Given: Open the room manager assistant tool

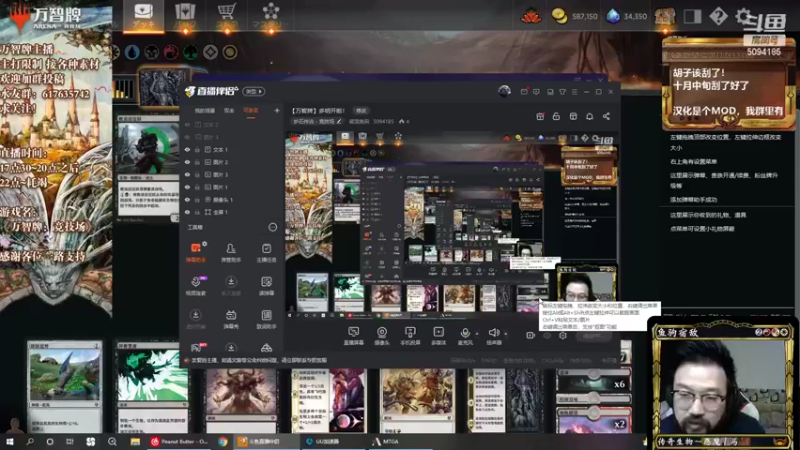Looking at the screenshot, I should tap(231, 252).
